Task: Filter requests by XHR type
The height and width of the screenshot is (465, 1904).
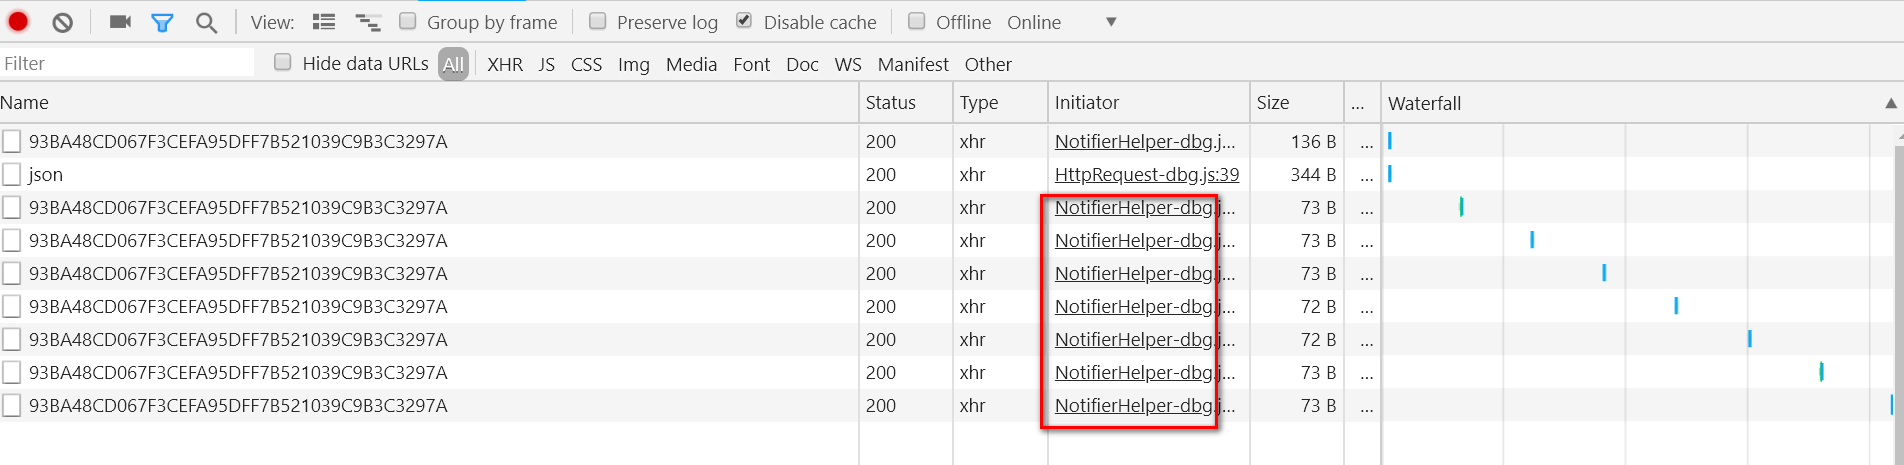Action: pos(505,64)
